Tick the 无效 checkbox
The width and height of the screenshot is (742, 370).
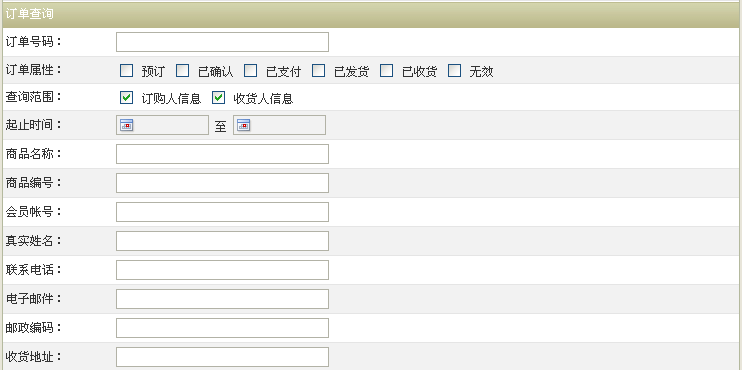[455, 70]
